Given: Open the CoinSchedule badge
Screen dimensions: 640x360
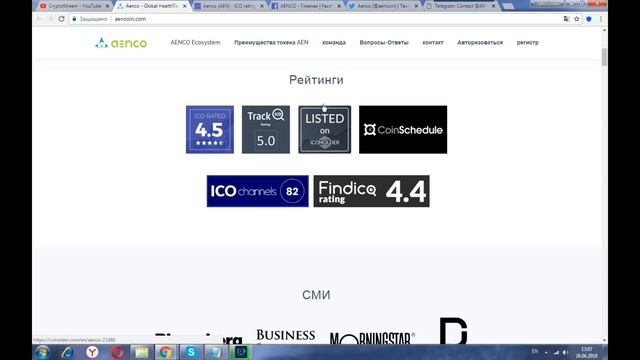Looking at the screenshot, I should coord(403,129).
